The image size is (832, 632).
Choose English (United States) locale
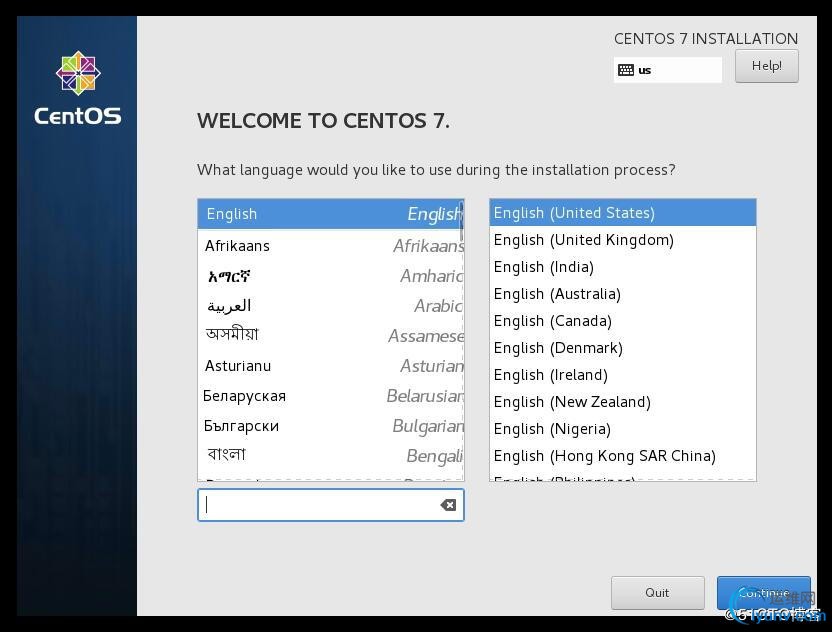pyautogui.click(x=623, y=213)
